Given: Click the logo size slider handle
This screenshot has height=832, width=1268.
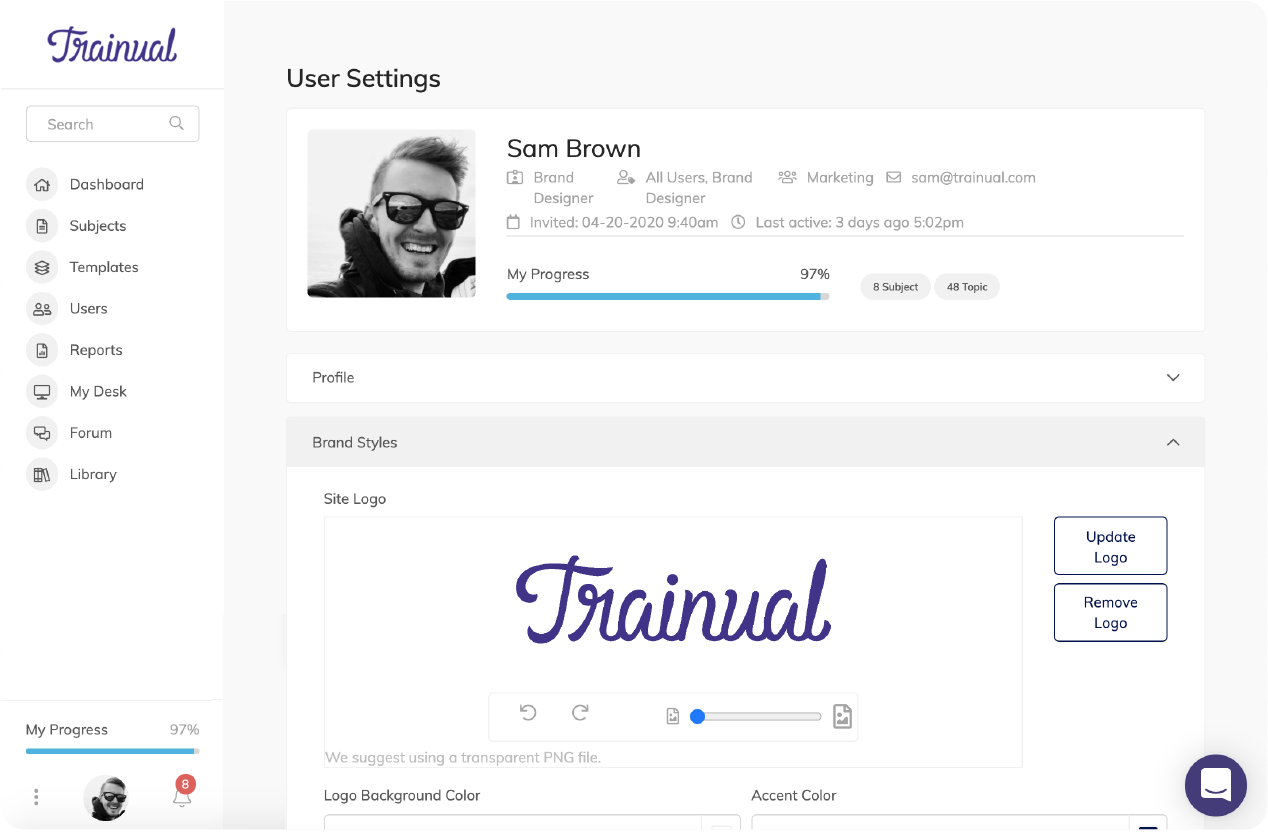Looking at the screenshot, I should click(697, 716).
